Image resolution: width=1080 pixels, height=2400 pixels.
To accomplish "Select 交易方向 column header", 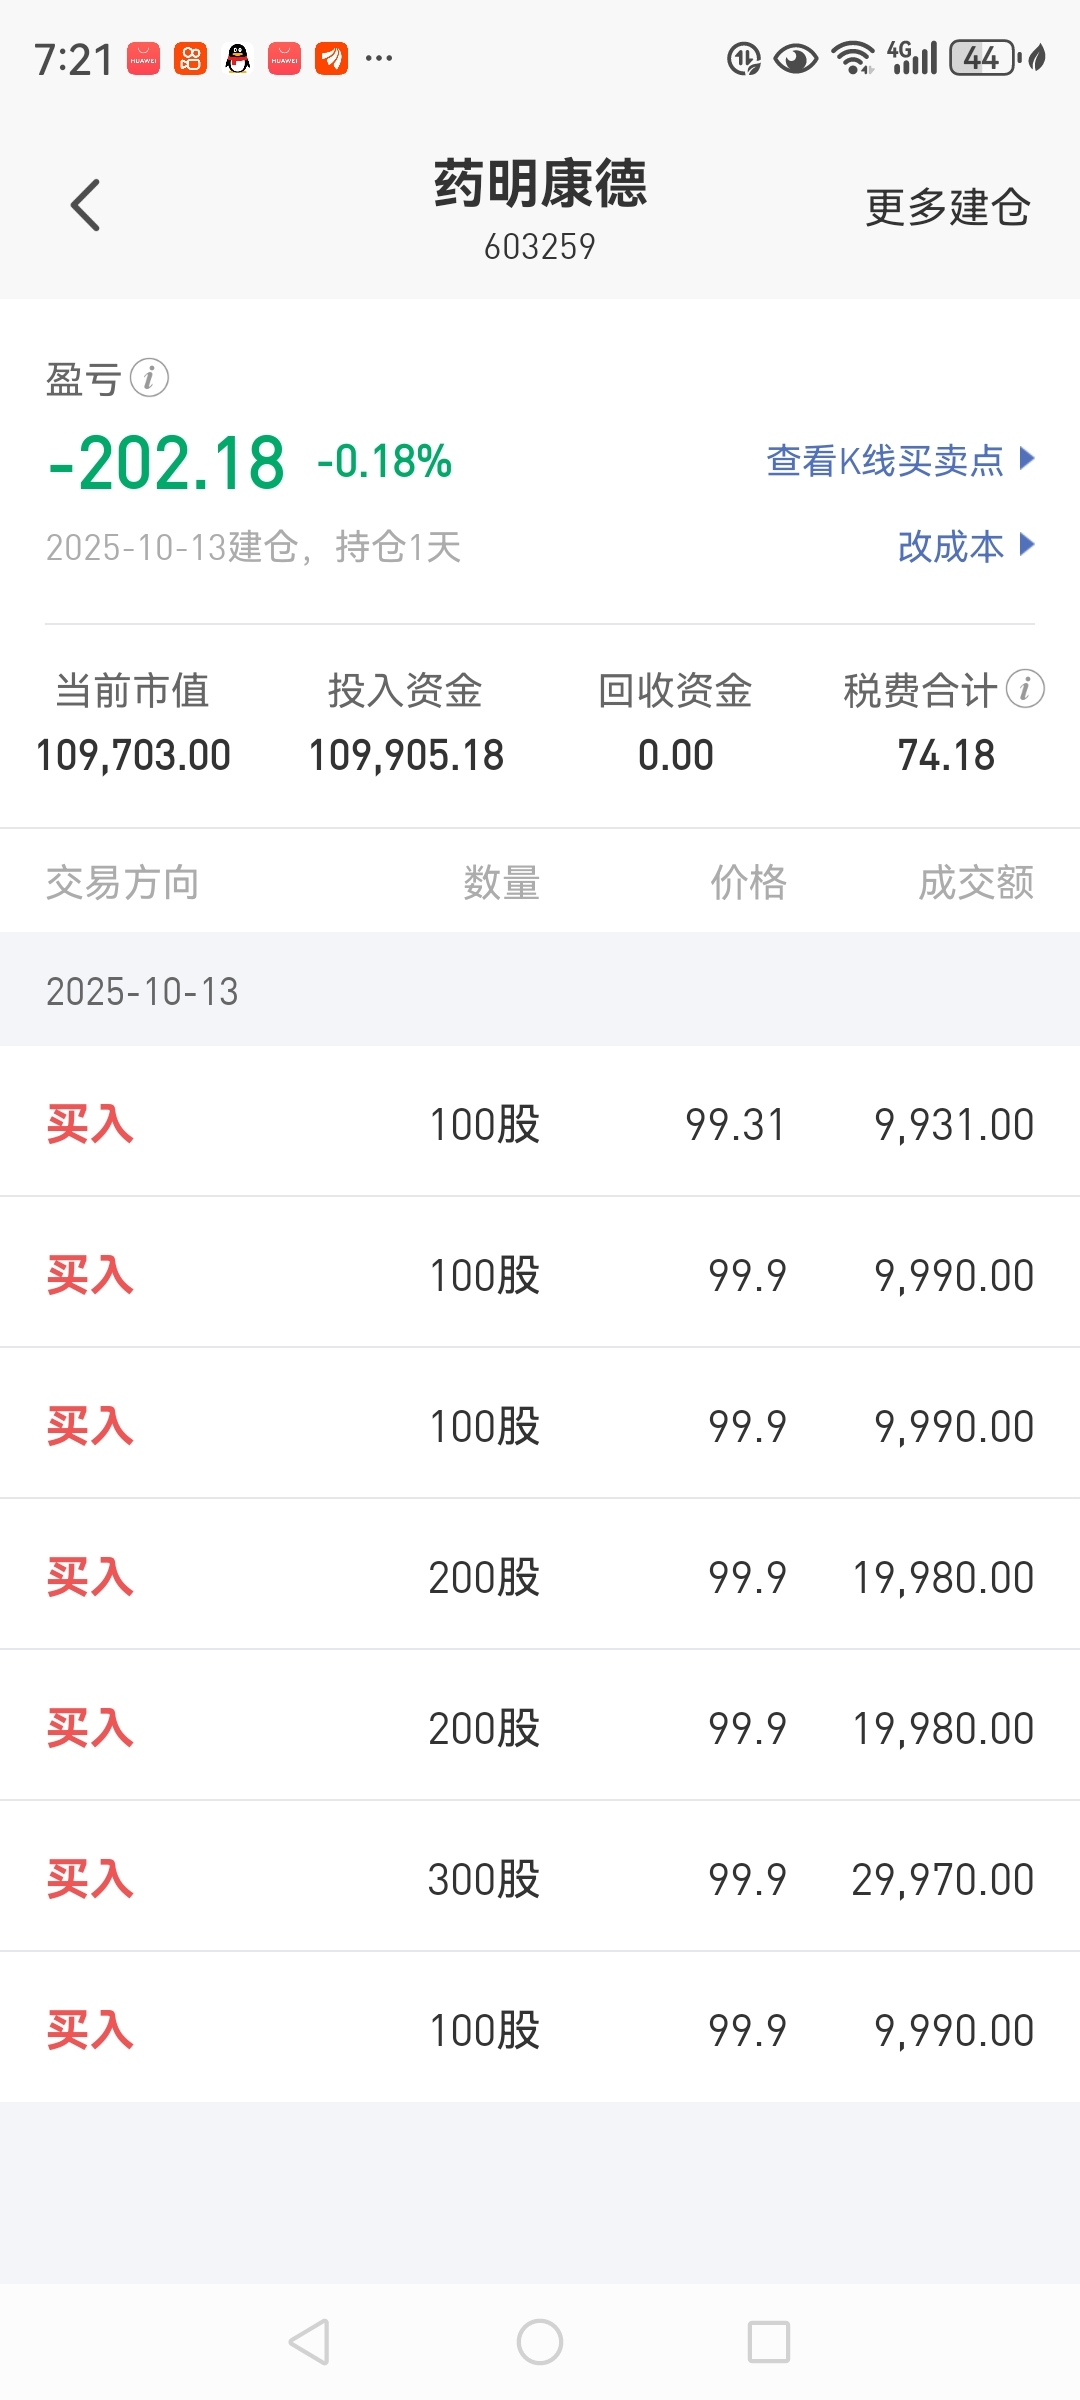I will (122, 883).
